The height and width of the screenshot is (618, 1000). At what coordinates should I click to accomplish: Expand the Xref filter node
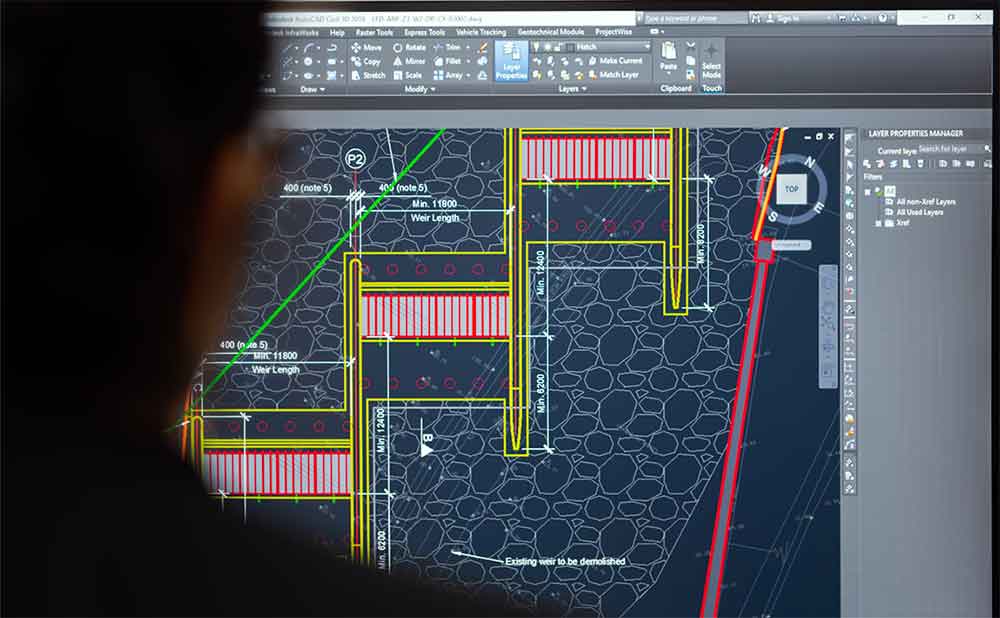click(877, 223)
